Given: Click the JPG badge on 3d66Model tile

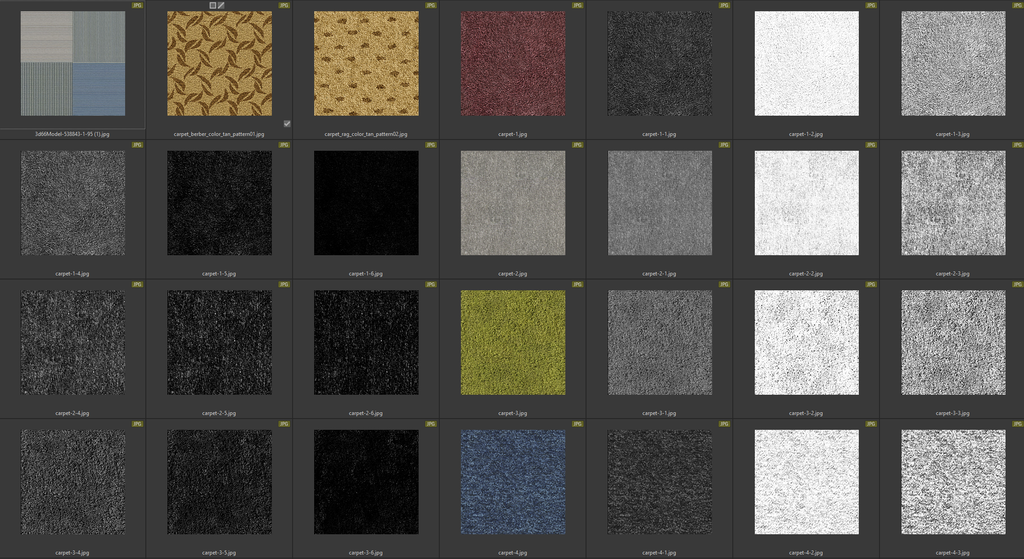Looking at the screenshot, I should [x=137, y=5].
